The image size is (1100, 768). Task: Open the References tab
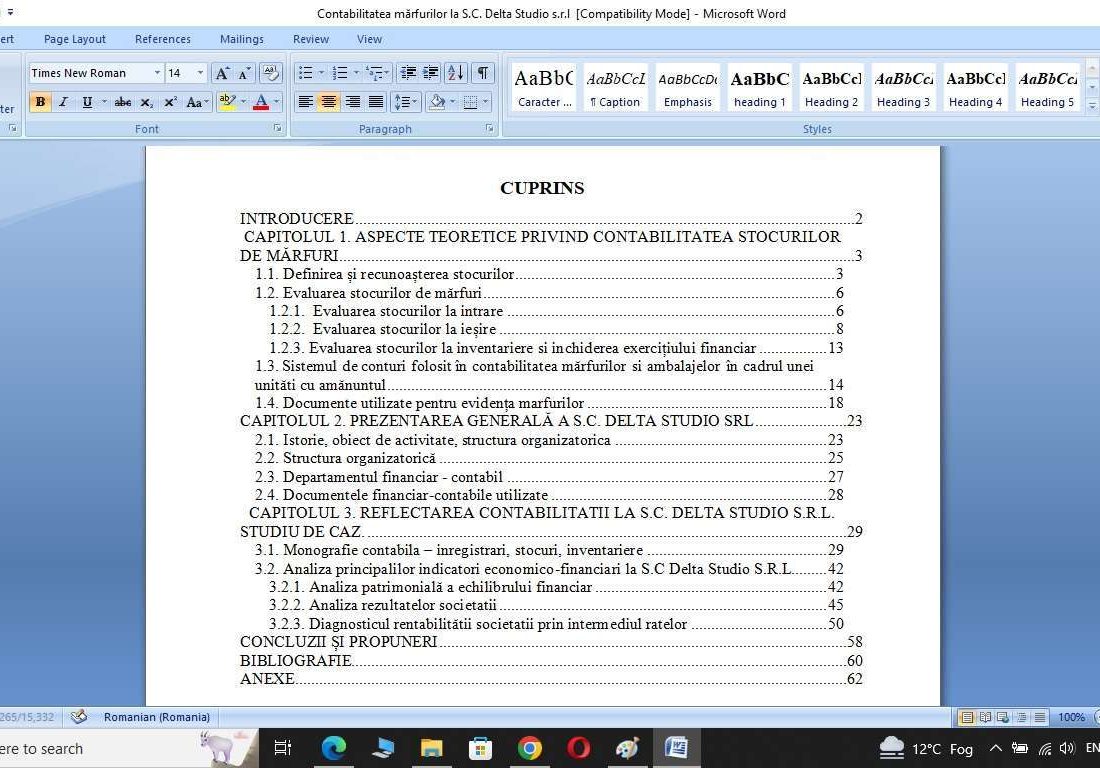pos(163,39)
